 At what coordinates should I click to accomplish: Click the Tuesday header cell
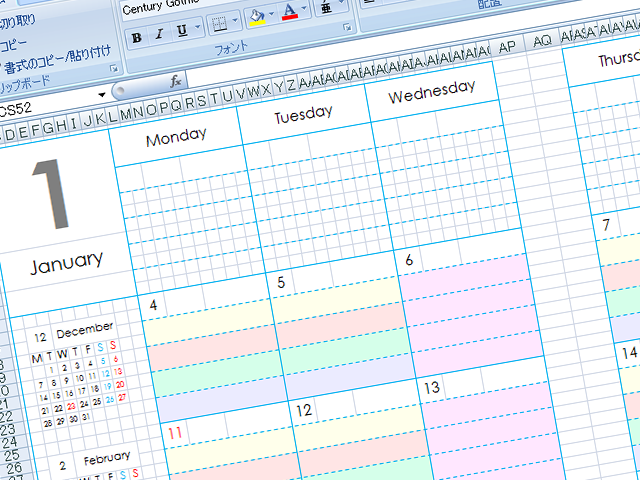(303, 114)
